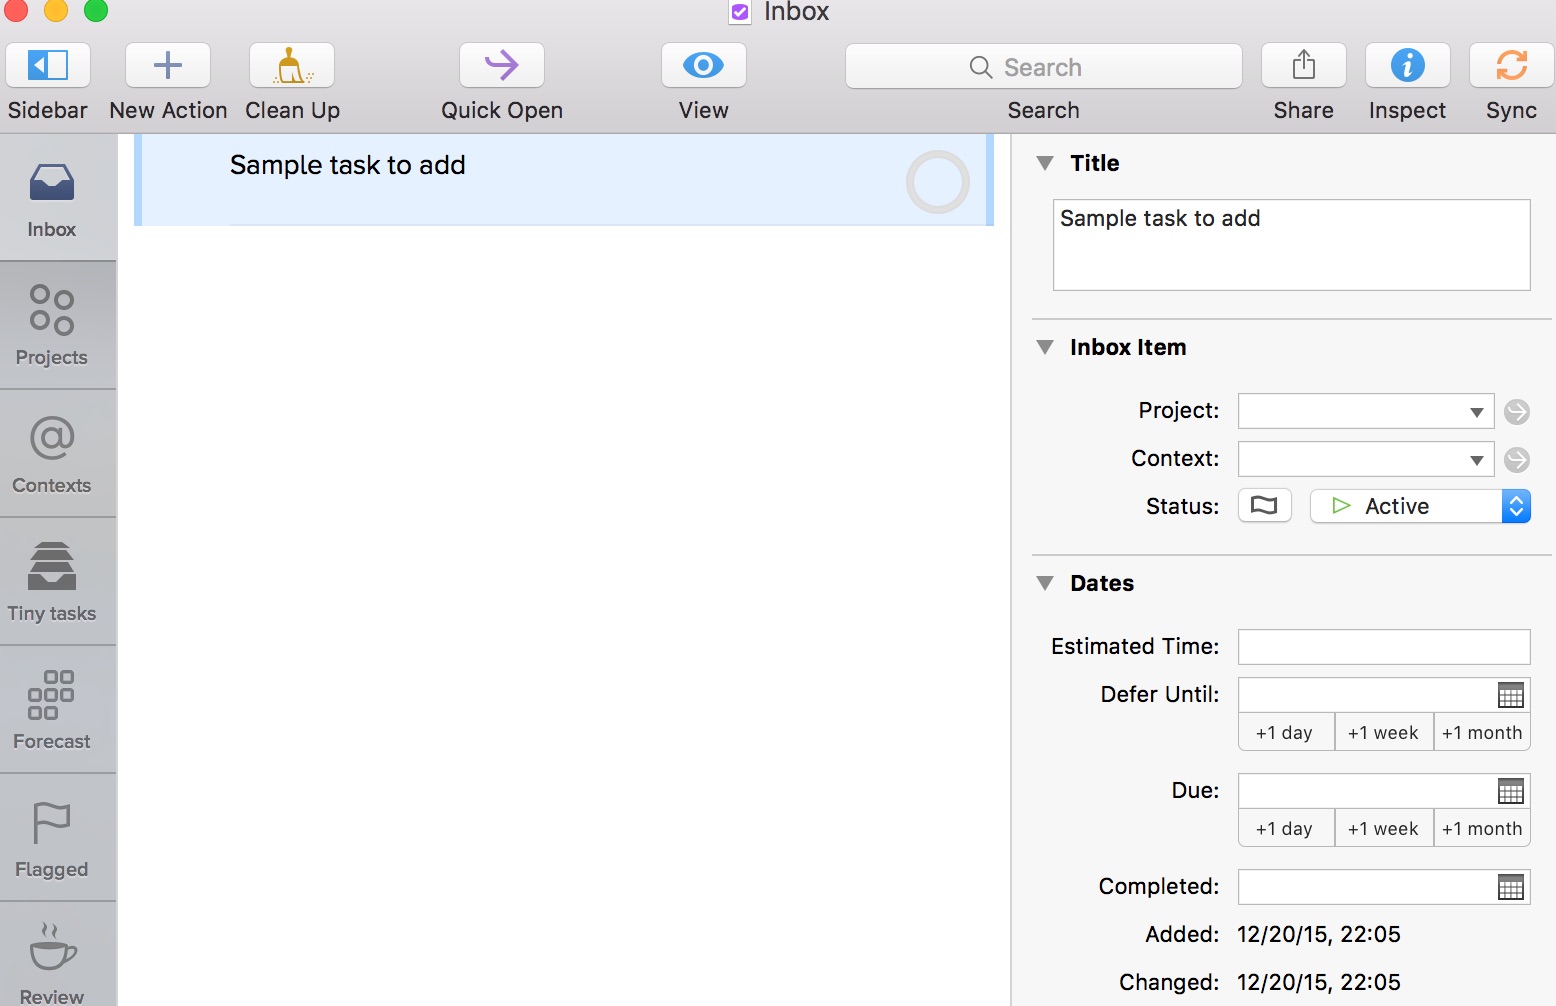
Task: Add a New Action
Action: [x=168, y=66]
